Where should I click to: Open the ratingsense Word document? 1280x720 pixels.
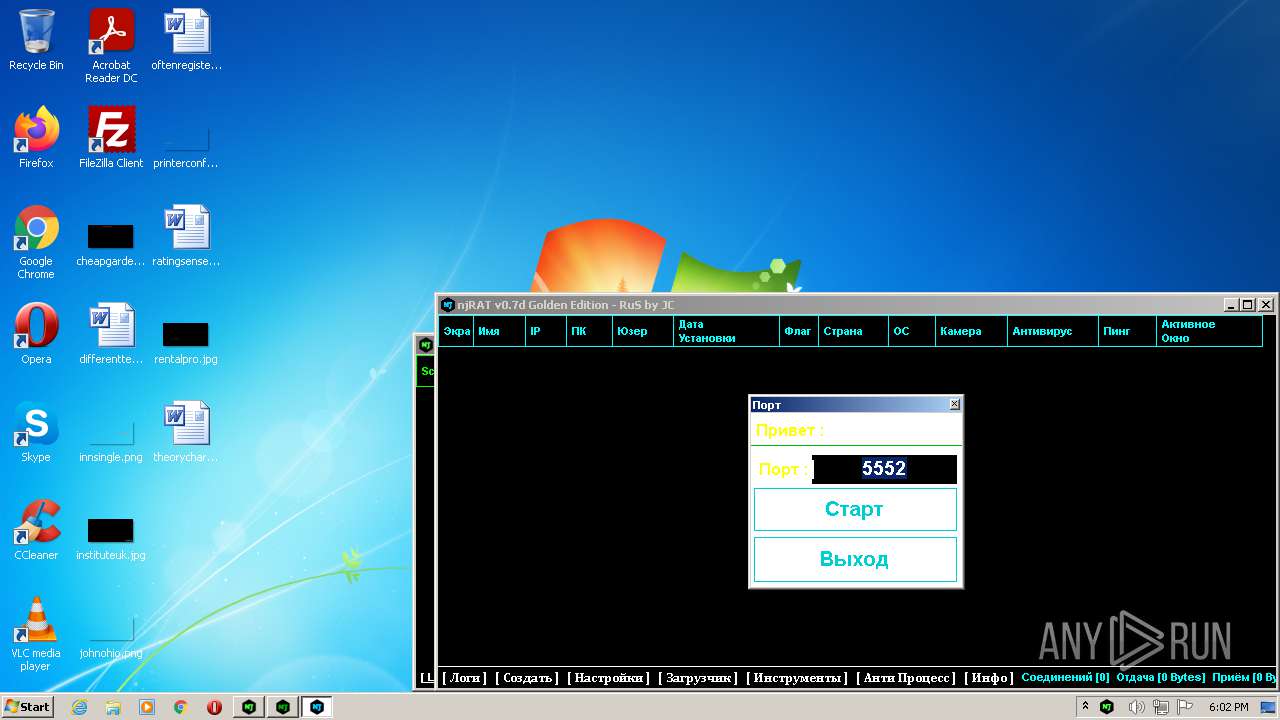tap(187, 236)
